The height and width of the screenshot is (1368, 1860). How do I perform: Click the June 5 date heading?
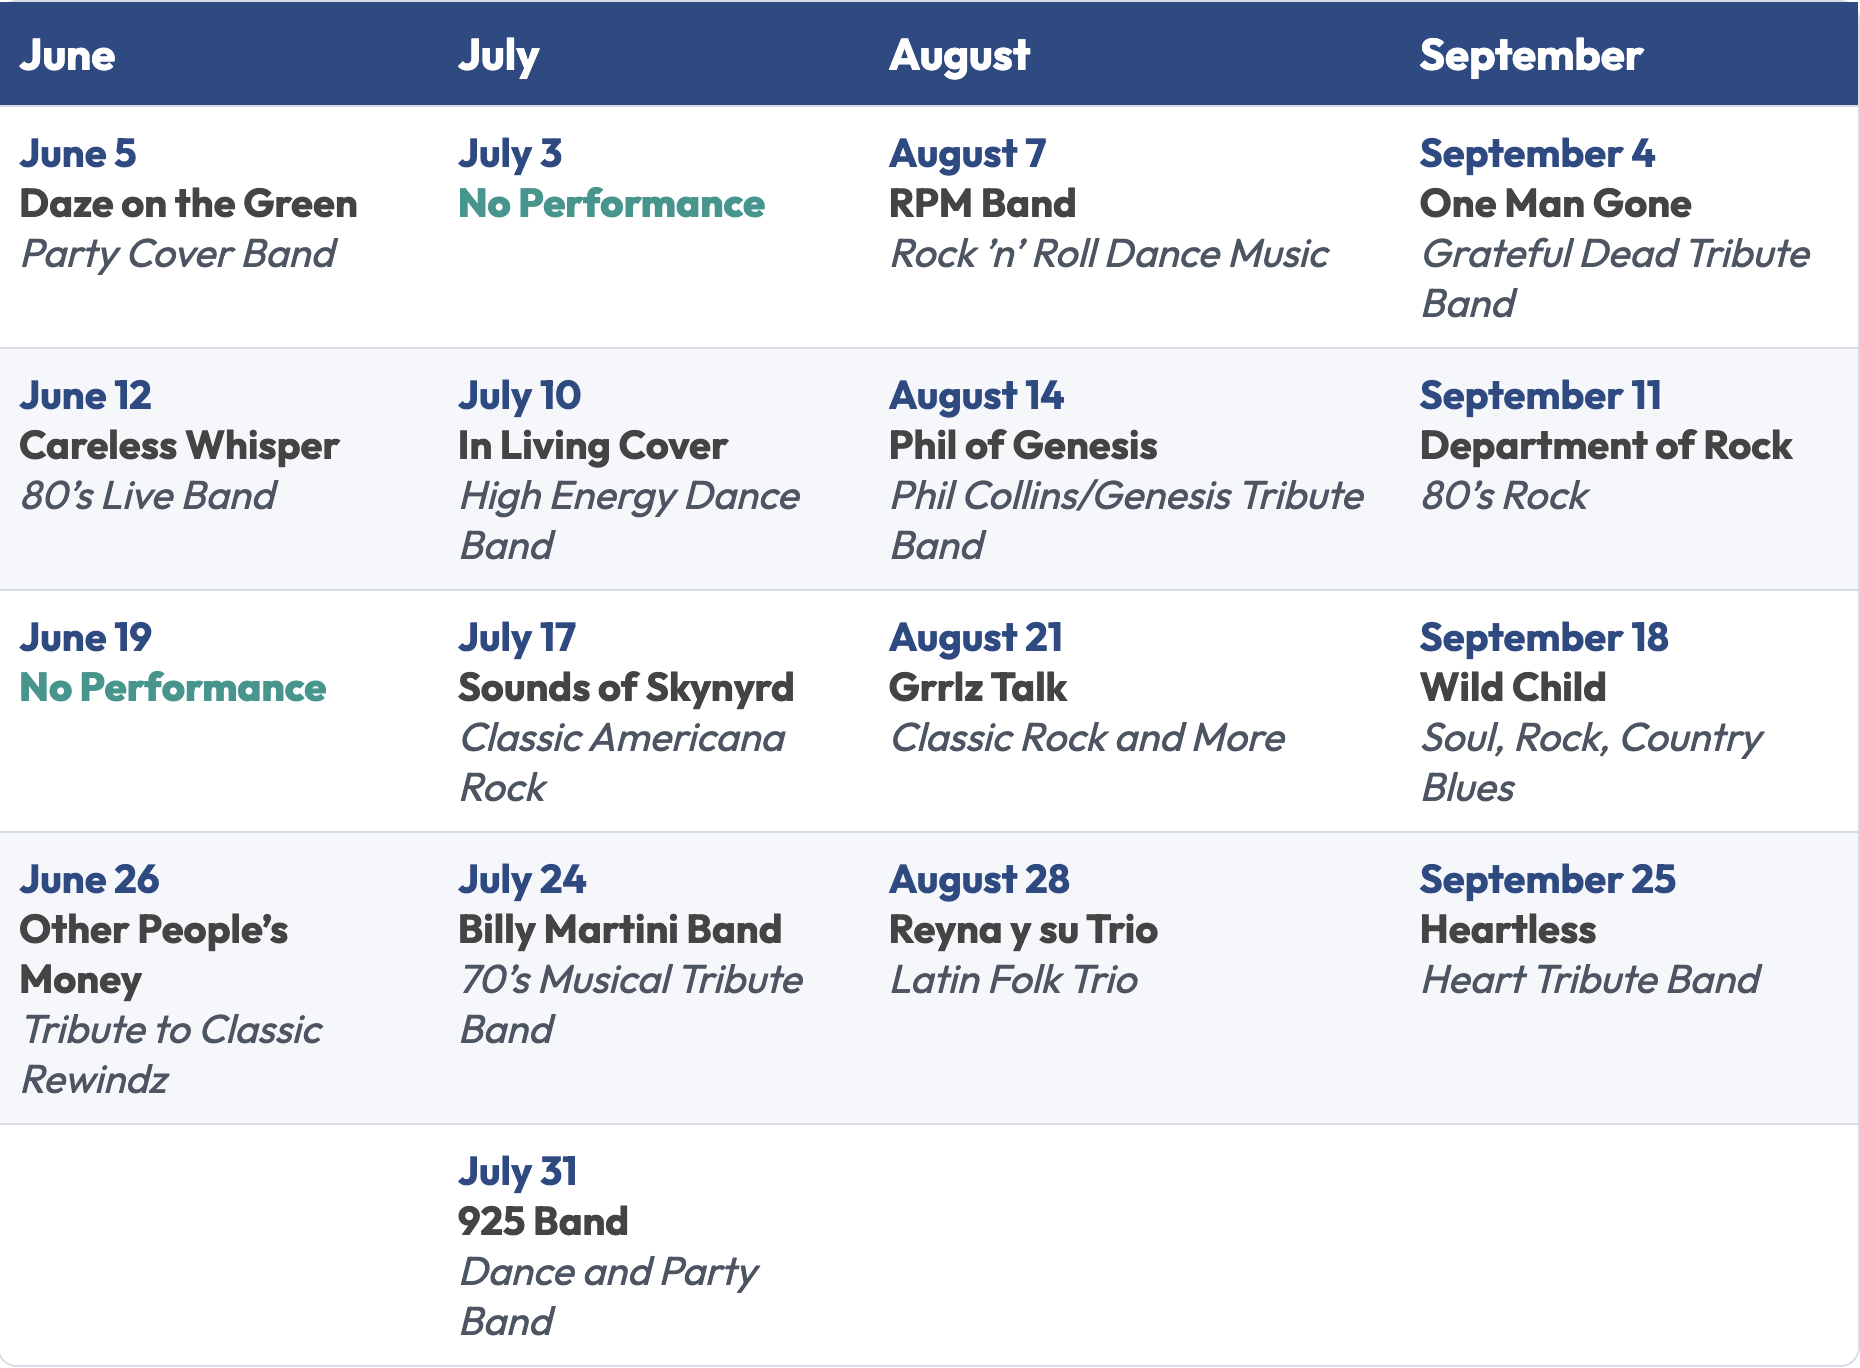(x=78, y=154)
